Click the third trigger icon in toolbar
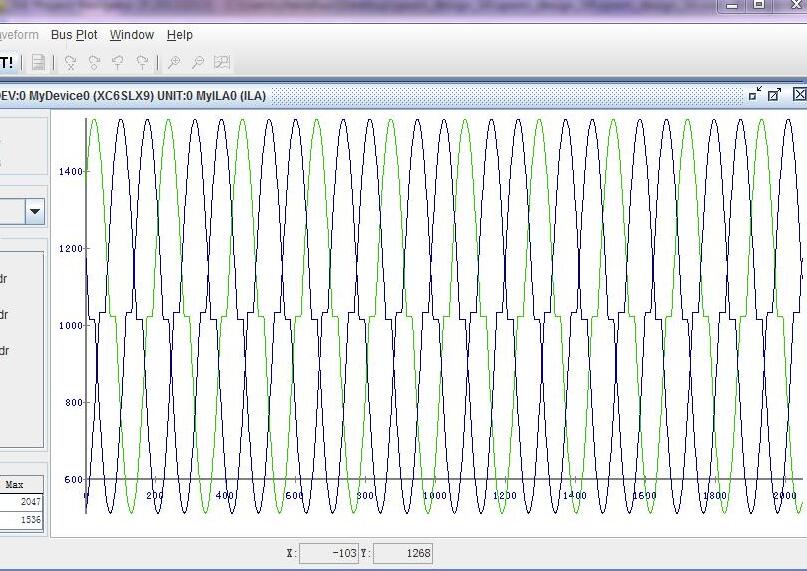 point(118,63)
